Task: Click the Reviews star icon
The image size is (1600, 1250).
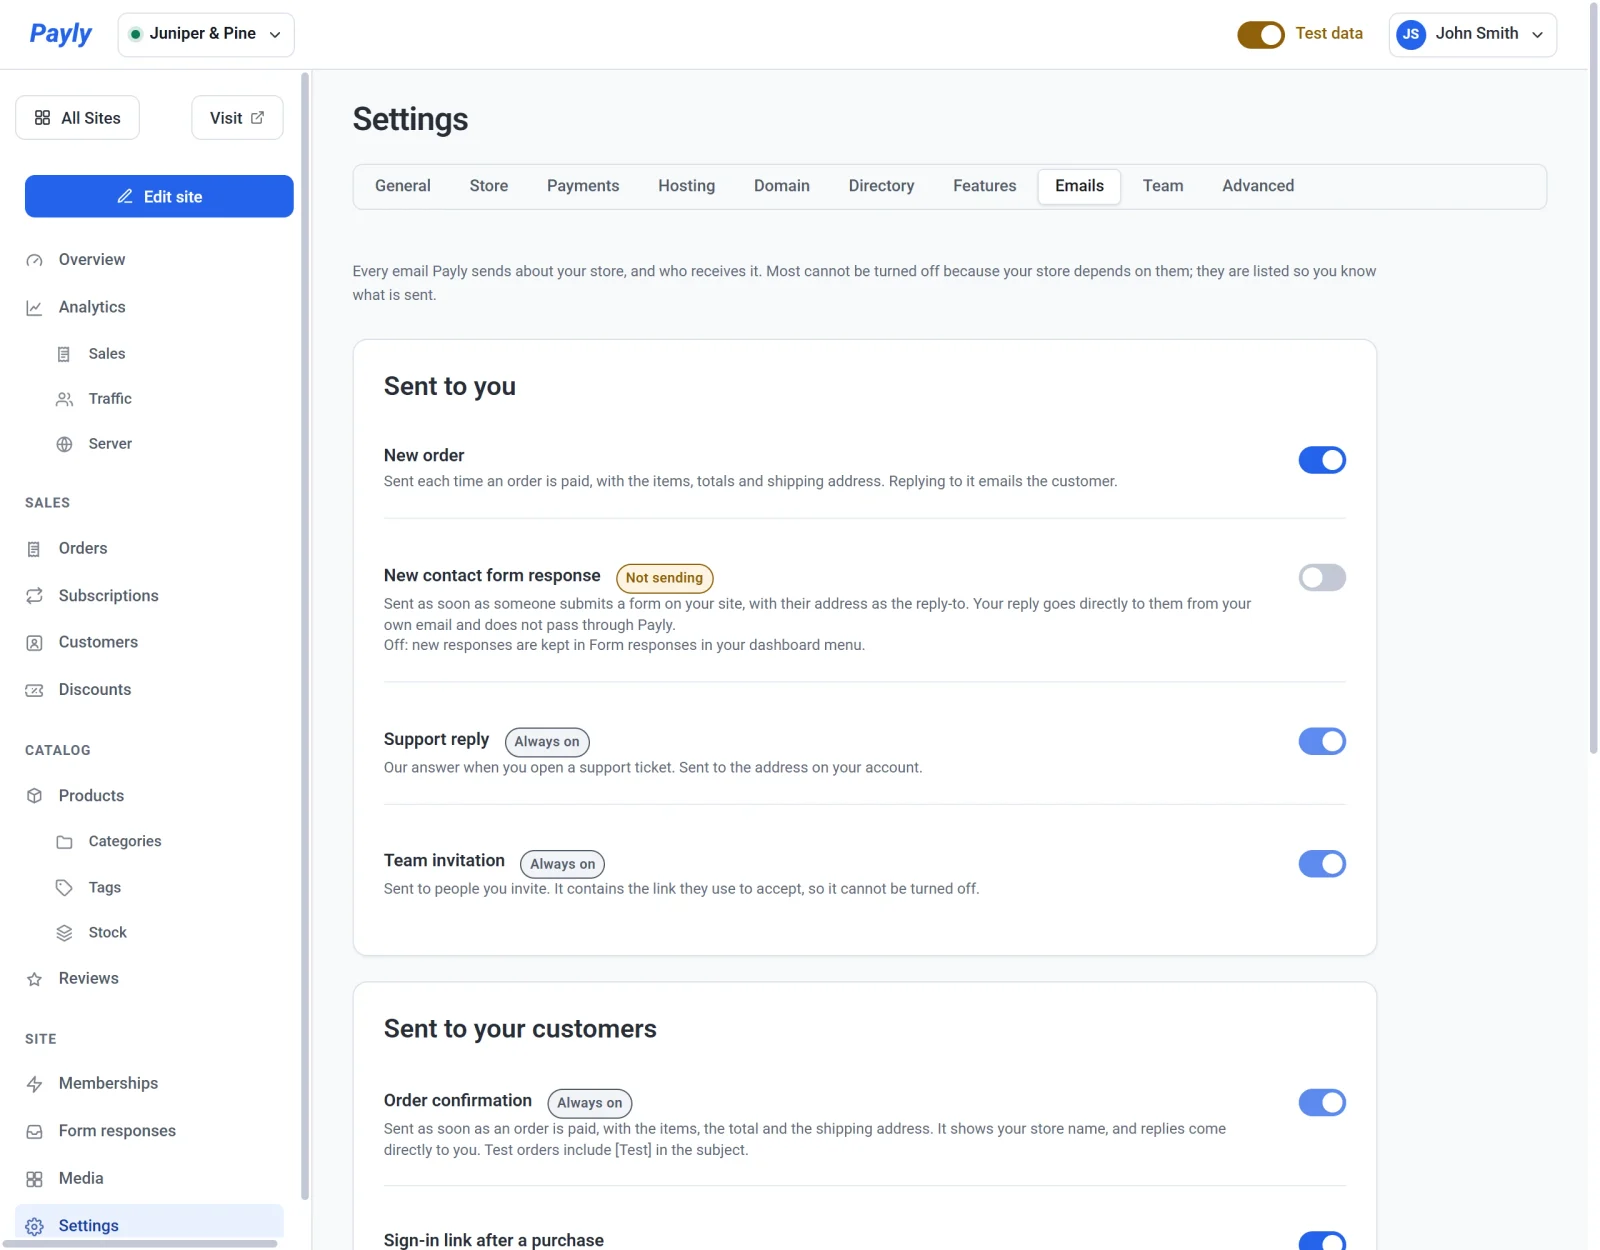Action: (34, 979)
